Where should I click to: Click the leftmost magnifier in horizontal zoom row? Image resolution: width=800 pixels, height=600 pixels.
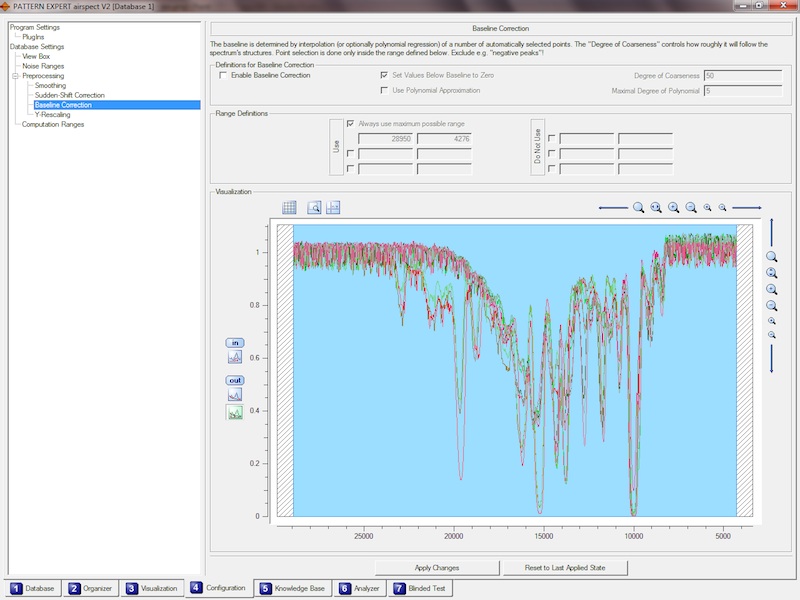(638, 208)
